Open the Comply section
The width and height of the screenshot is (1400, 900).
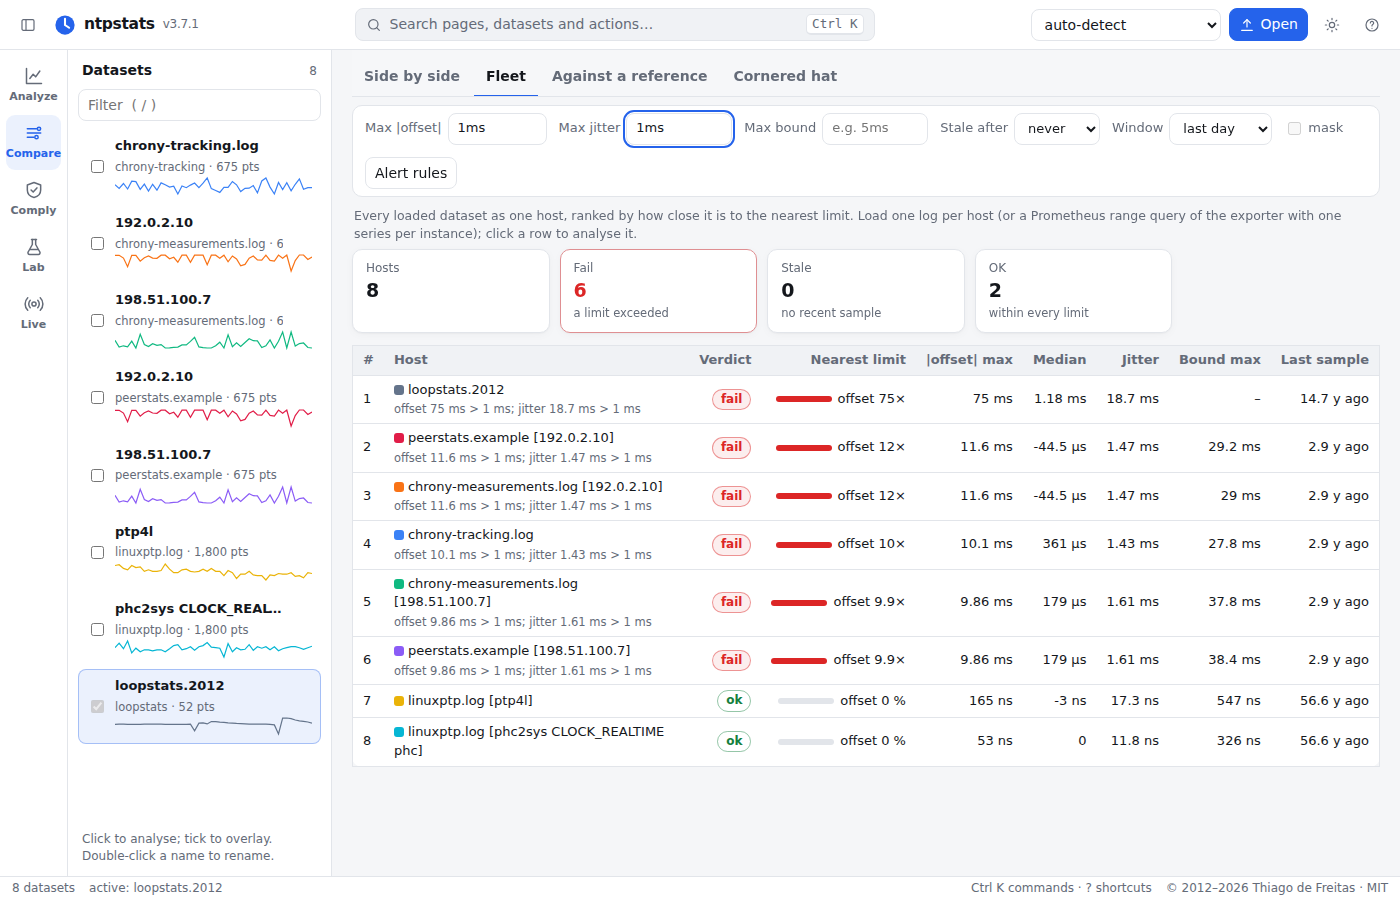click(x=34, y=198)
